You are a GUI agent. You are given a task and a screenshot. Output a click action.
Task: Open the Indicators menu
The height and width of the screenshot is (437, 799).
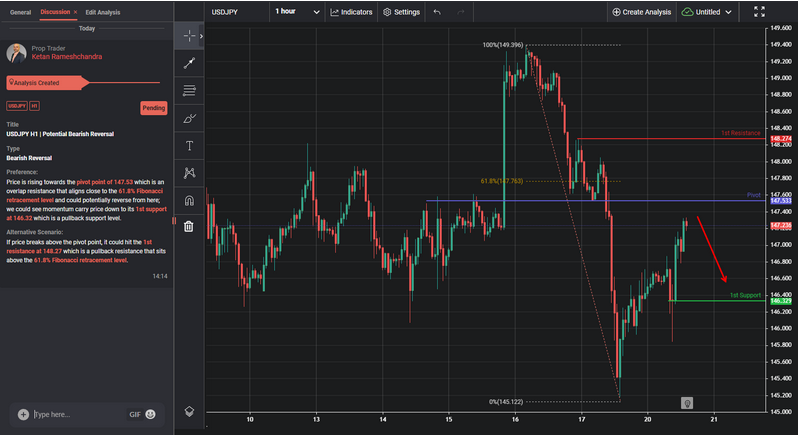coord(352,12)
